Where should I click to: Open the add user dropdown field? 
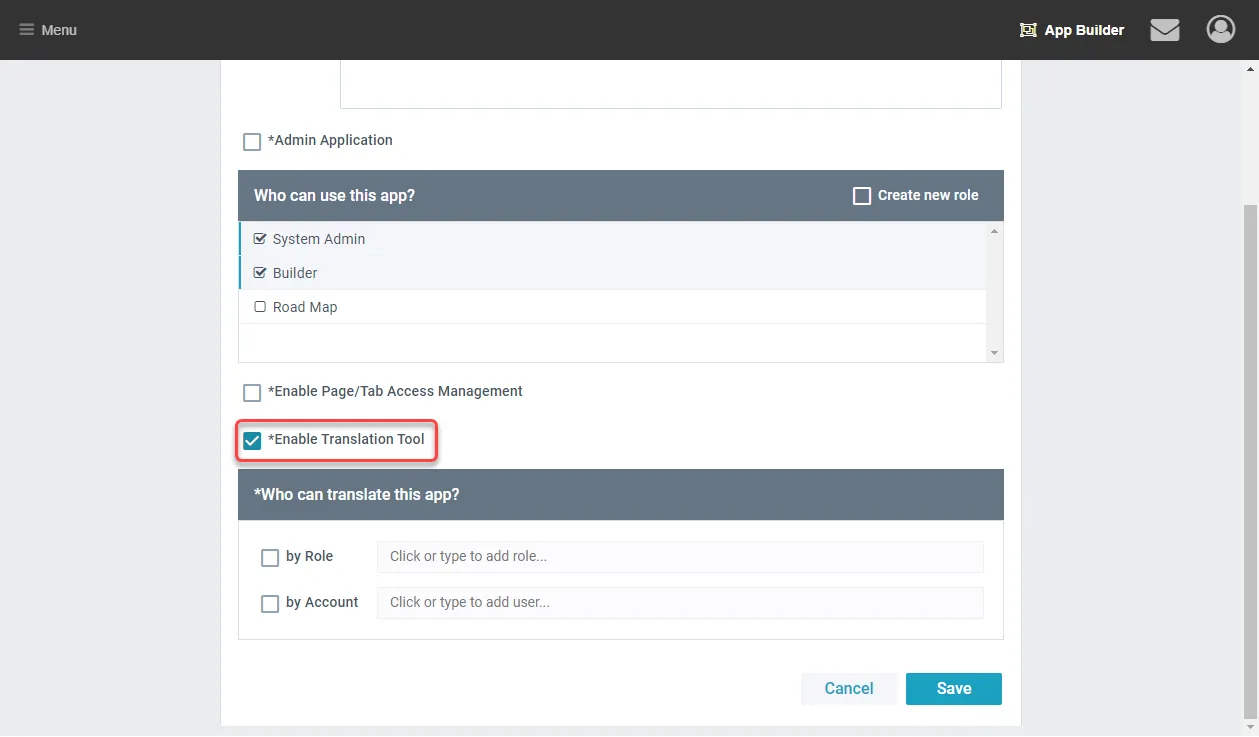click(679, 603)
